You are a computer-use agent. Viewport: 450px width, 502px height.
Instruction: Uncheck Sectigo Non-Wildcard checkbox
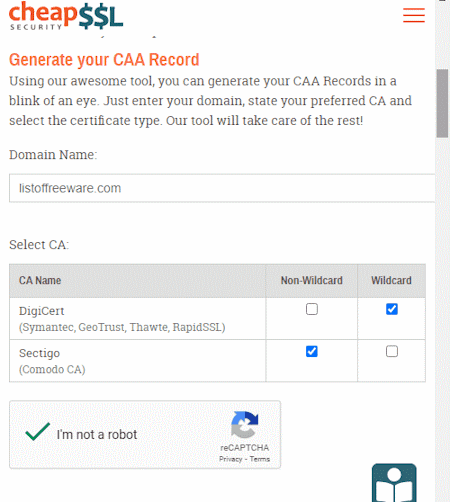(312, 351)
